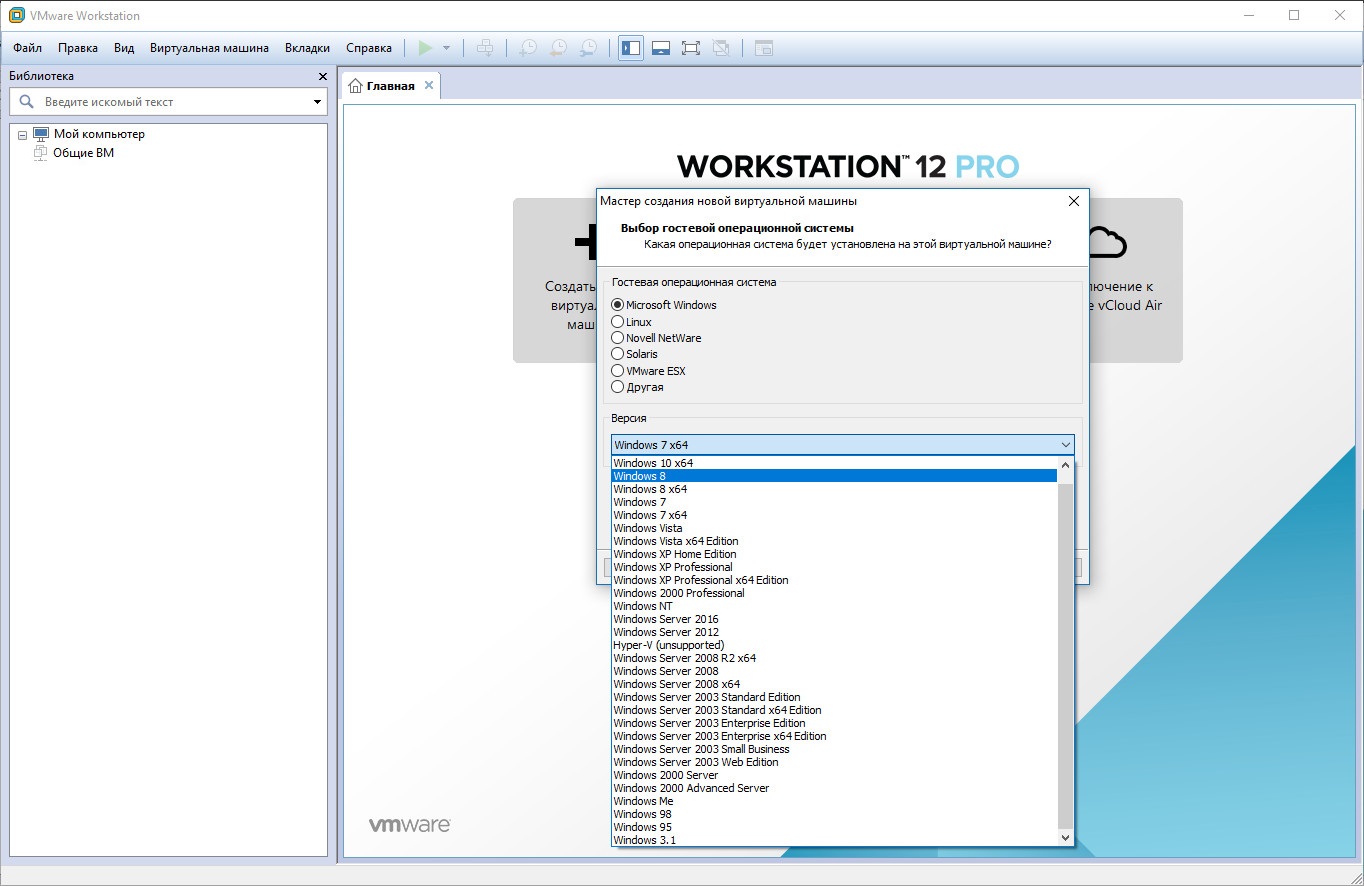Close the new virtual machine wizard dialog
Image resolution: width=1364 pixels, height=886 pixels.
pyautogui.click(x=1074, y=201)
